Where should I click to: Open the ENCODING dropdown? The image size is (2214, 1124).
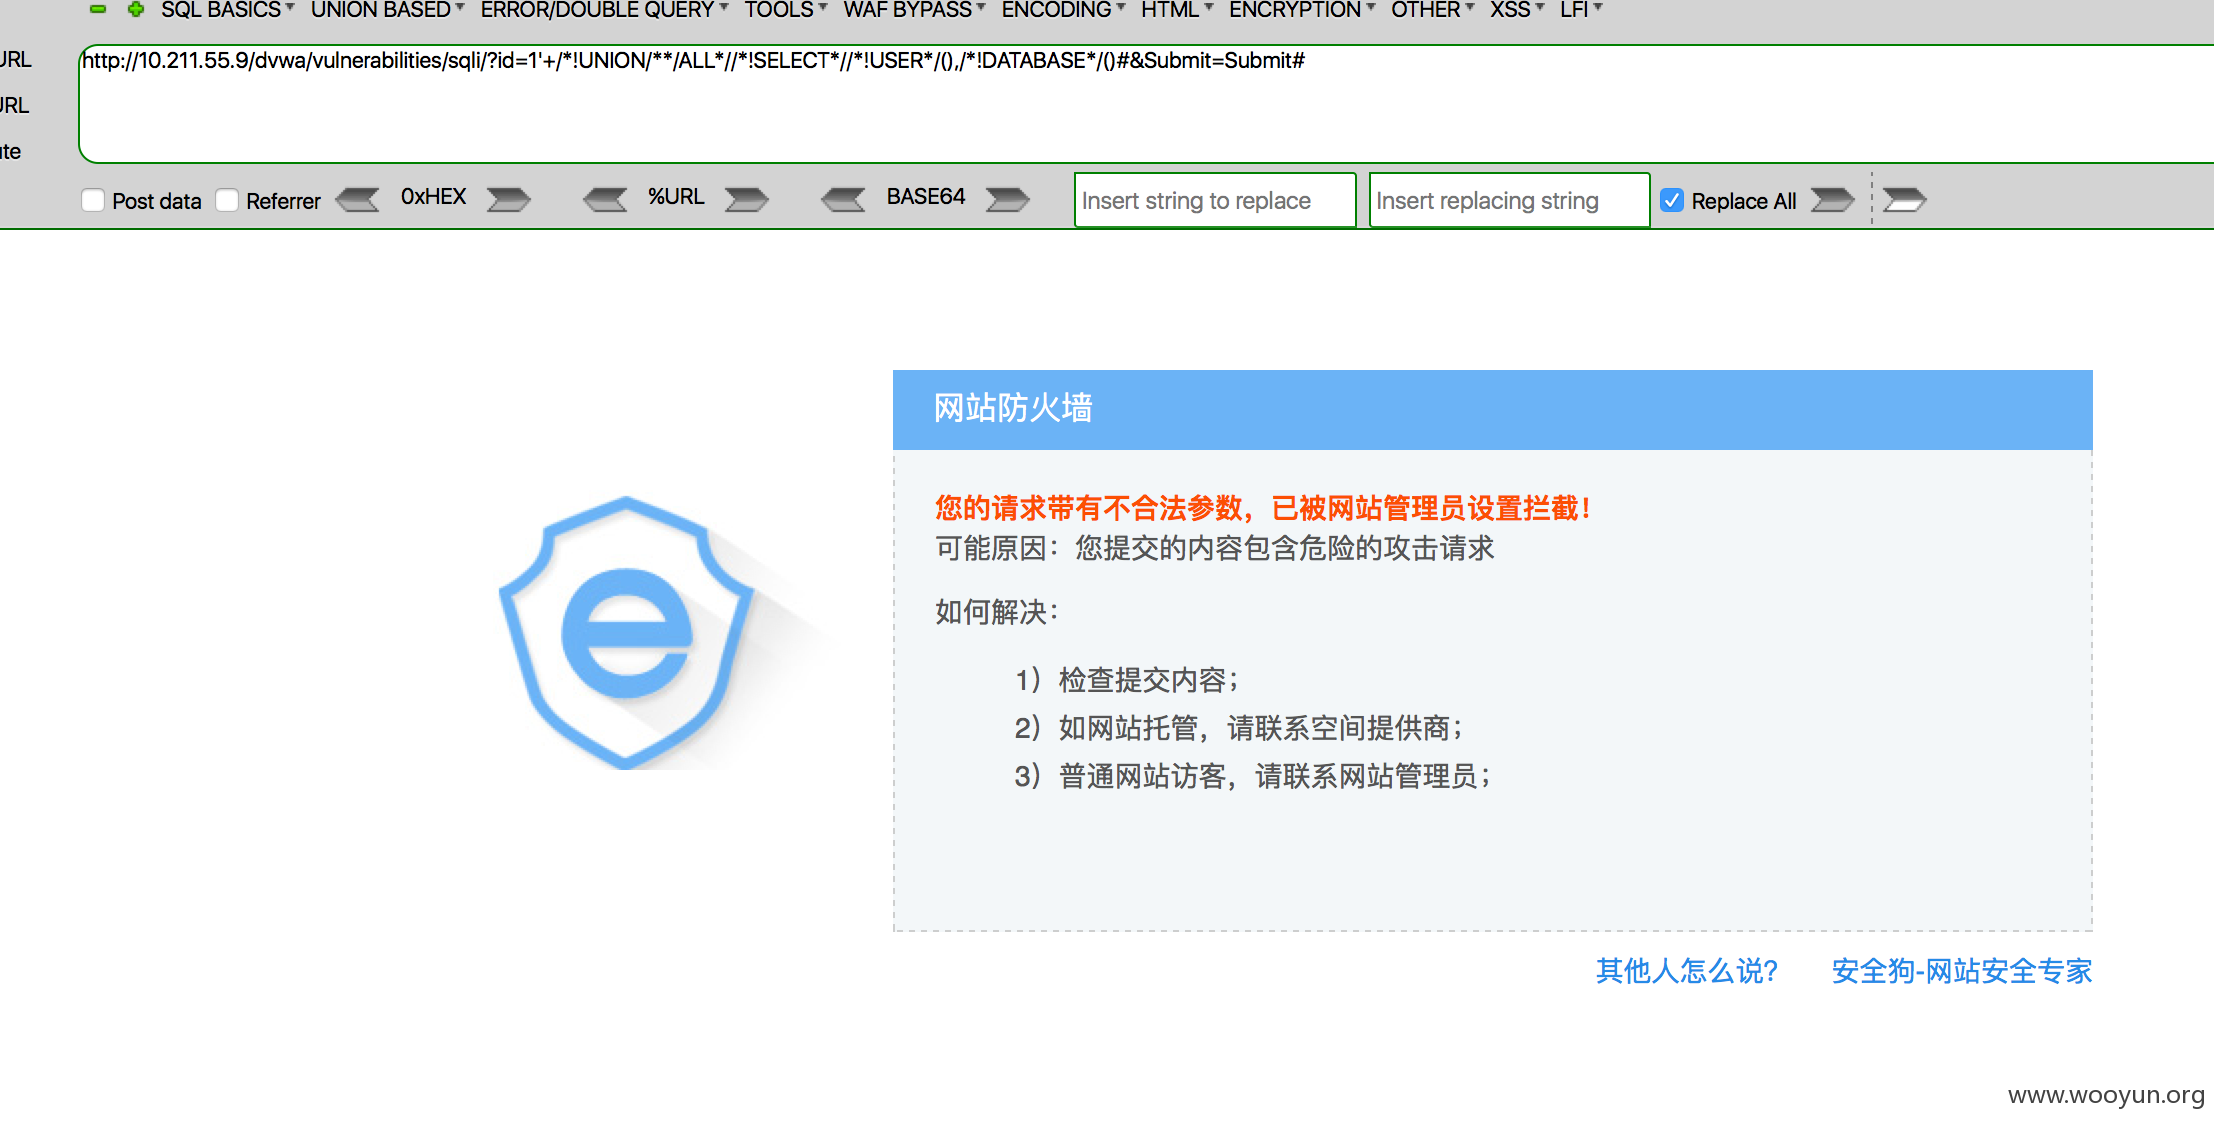point(1064,10)
